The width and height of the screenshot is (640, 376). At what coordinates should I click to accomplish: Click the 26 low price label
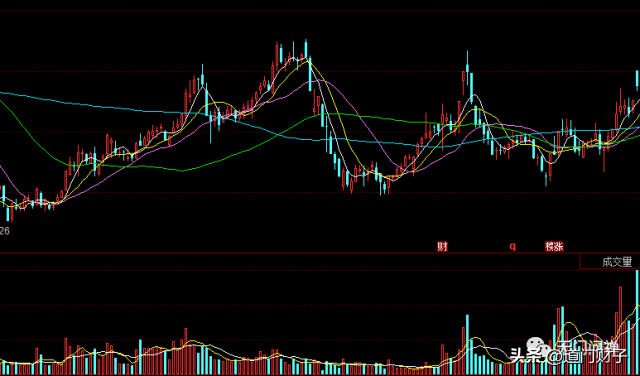pyautogui.click(x=4, y=231)
